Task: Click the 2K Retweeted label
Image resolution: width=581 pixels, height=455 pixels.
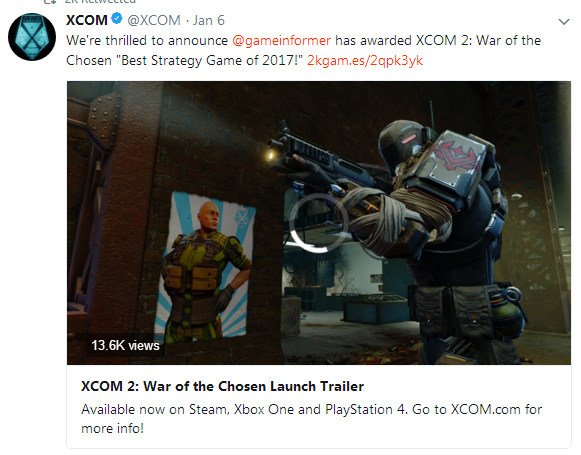Action: point(100,1)
